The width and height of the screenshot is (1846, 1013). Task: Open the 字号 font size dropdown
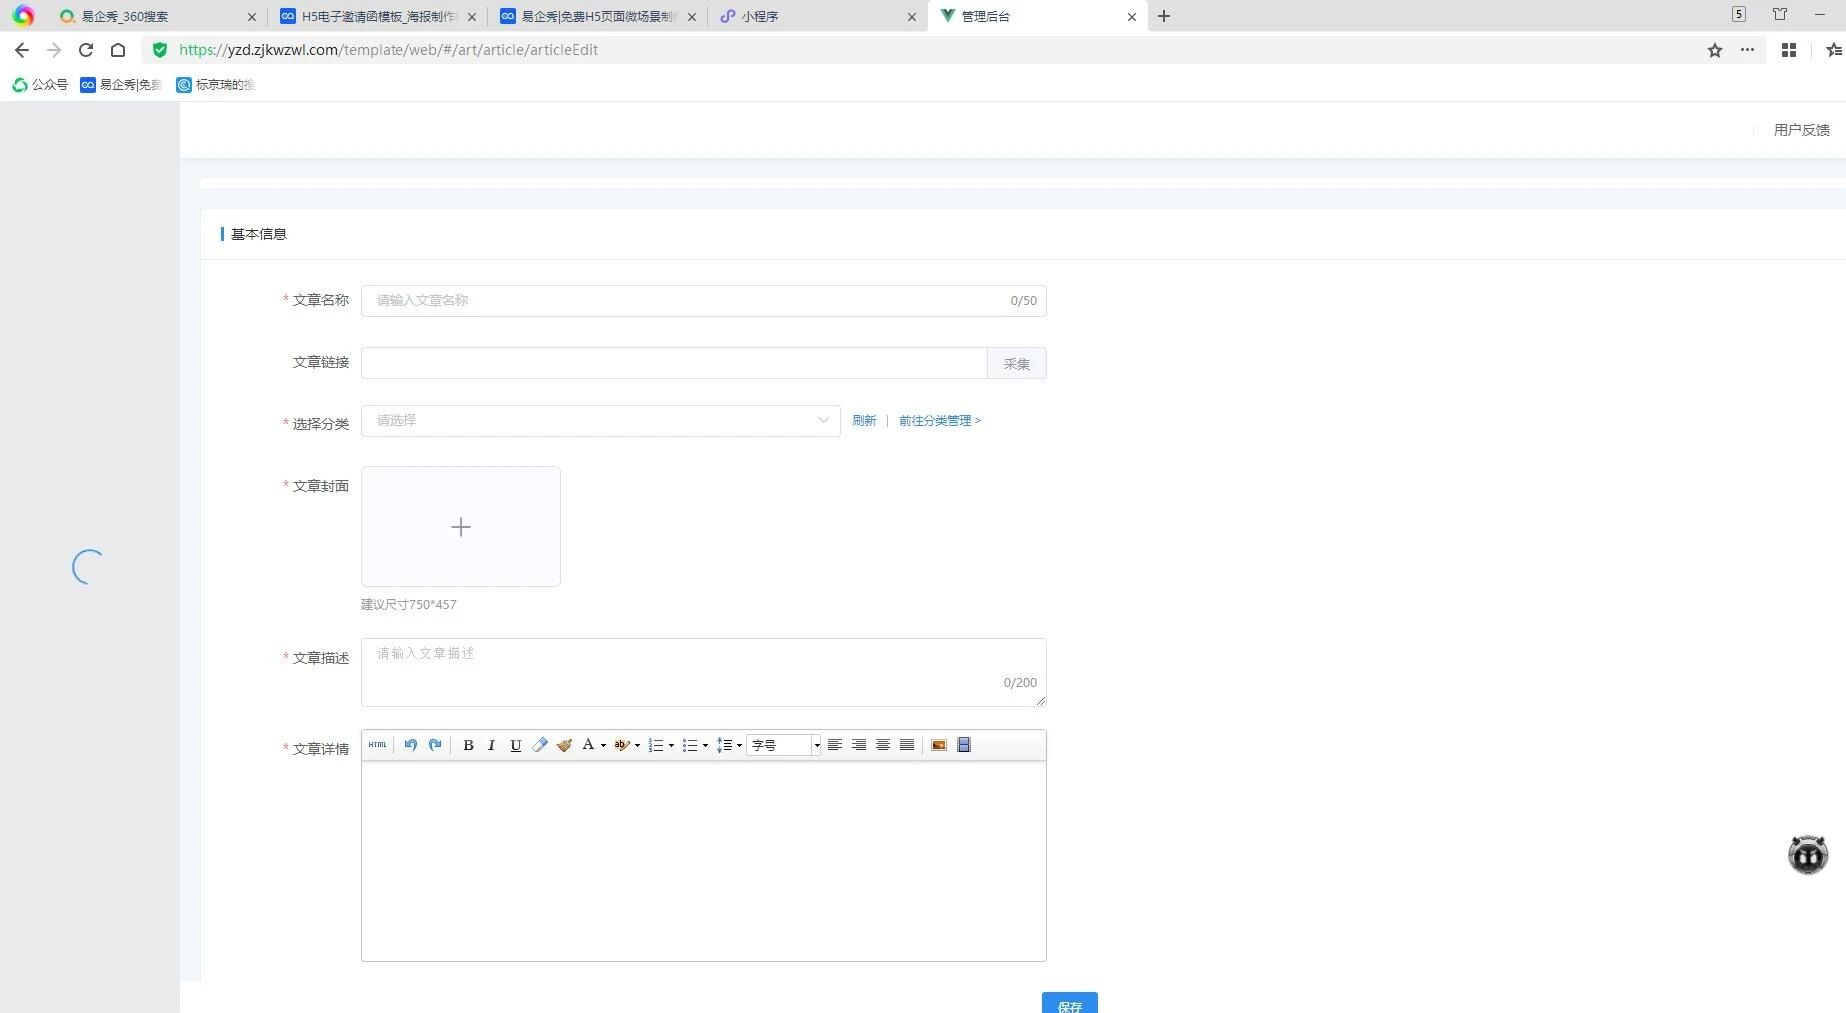[x=784, y=745]
